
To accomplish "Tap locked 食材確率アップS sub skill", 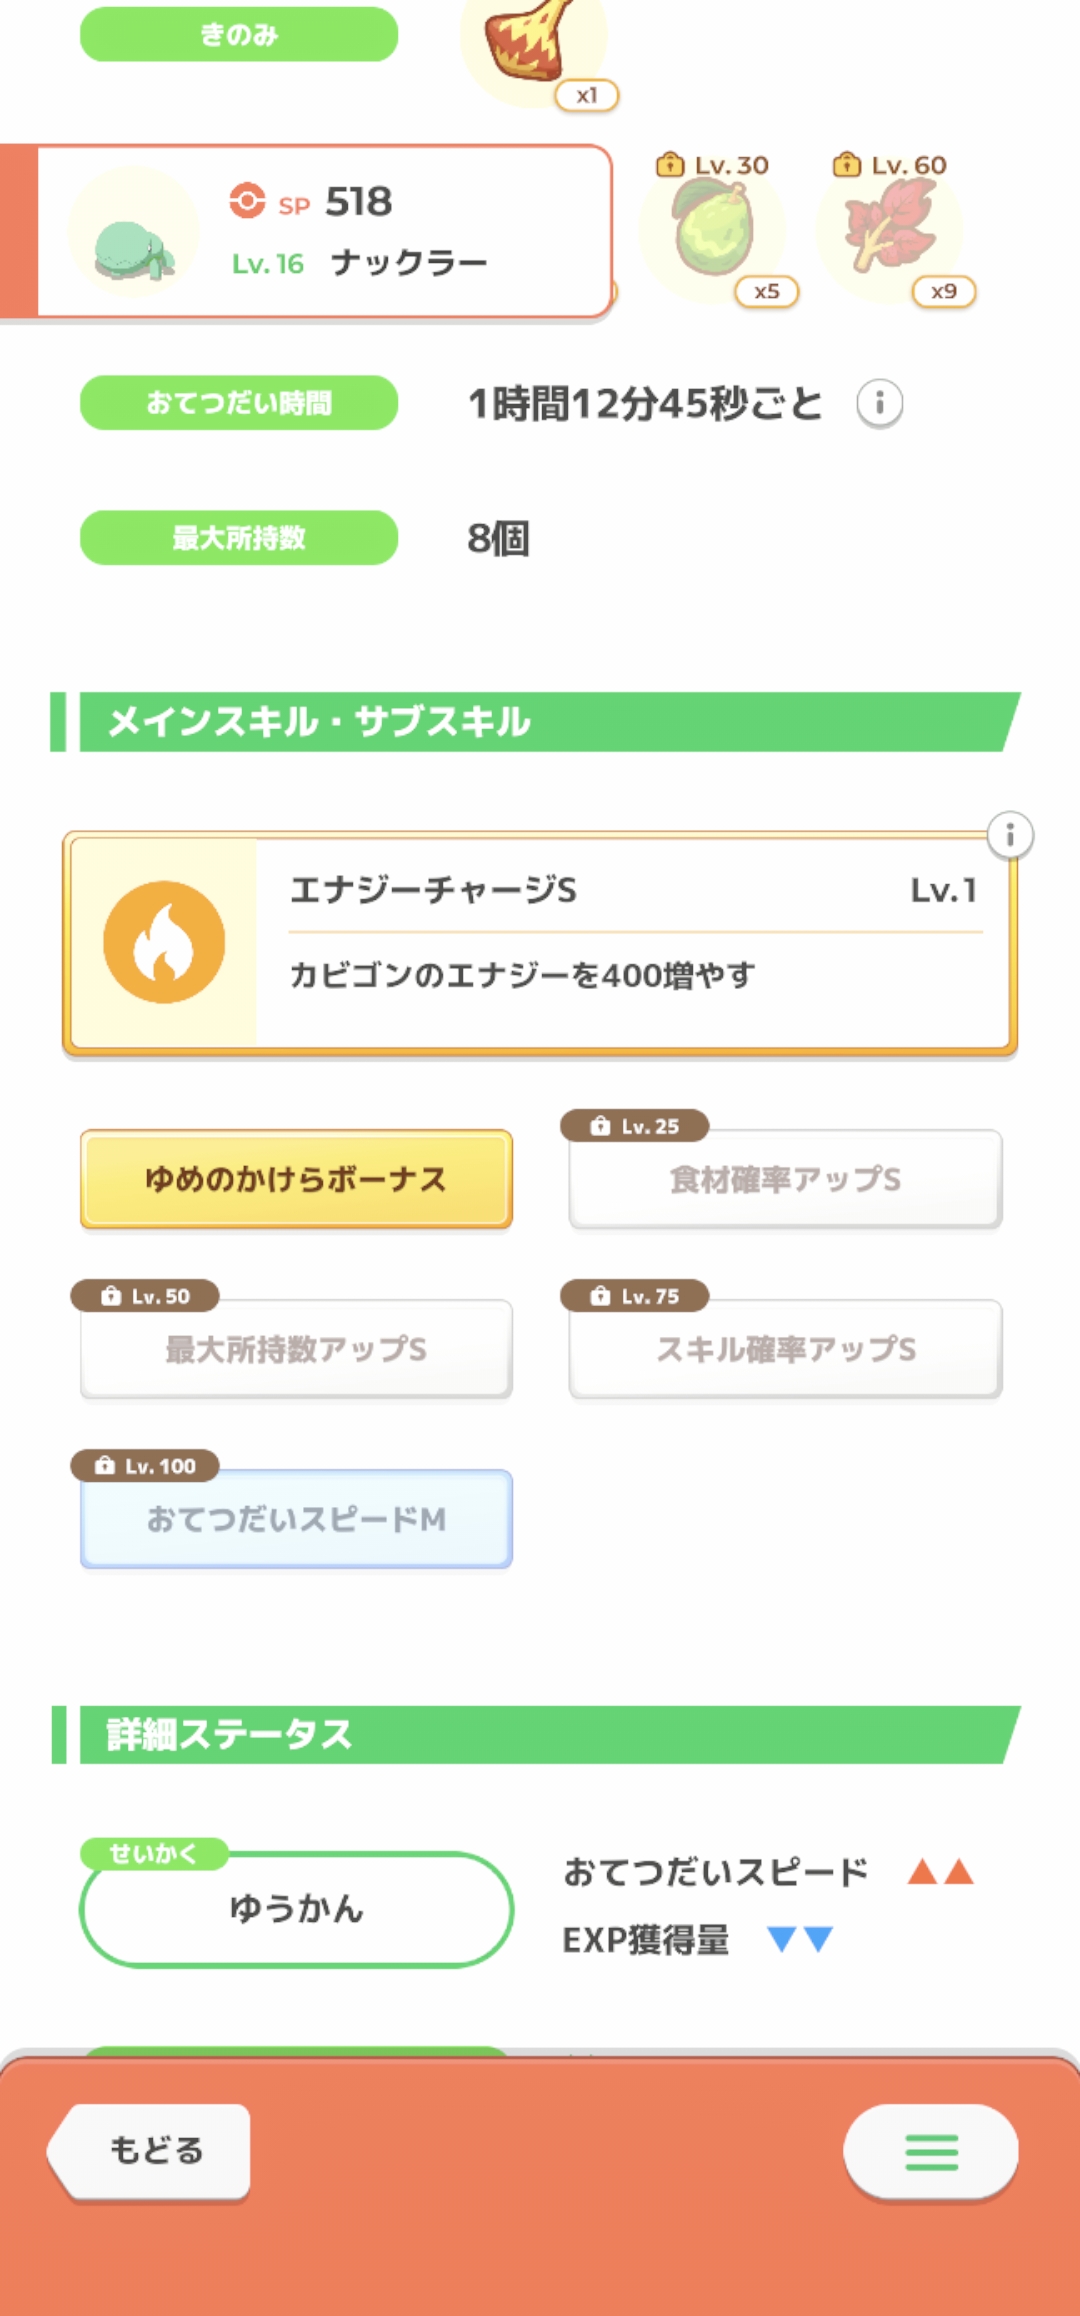I will pos(785,1179).
